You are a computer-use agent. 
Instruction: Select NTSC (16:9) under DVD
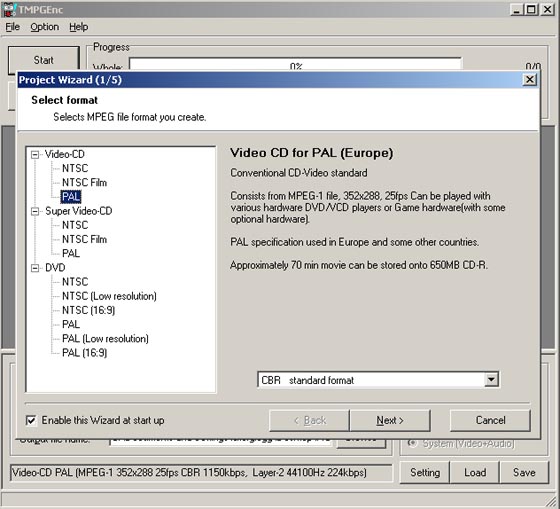point(89,310)
